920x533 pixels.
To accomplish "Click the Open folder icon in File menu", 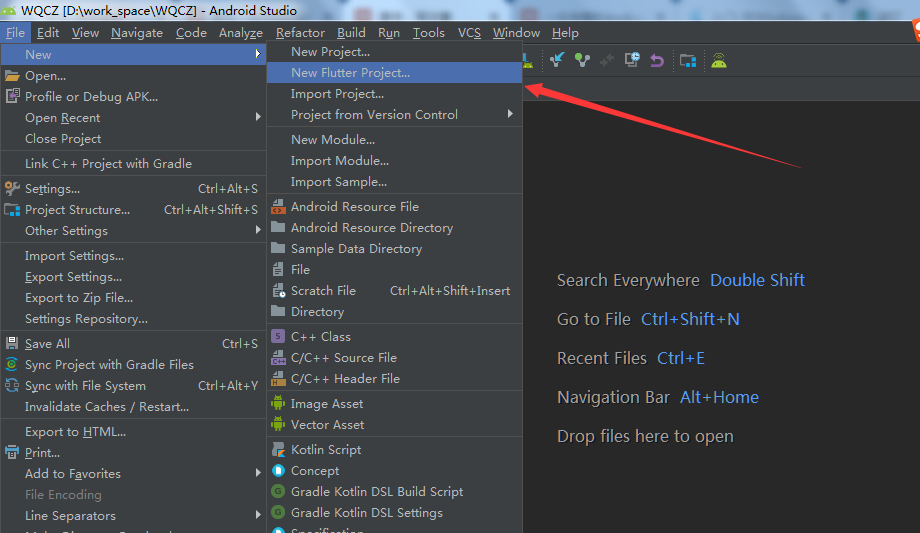I will pos(12,76).
